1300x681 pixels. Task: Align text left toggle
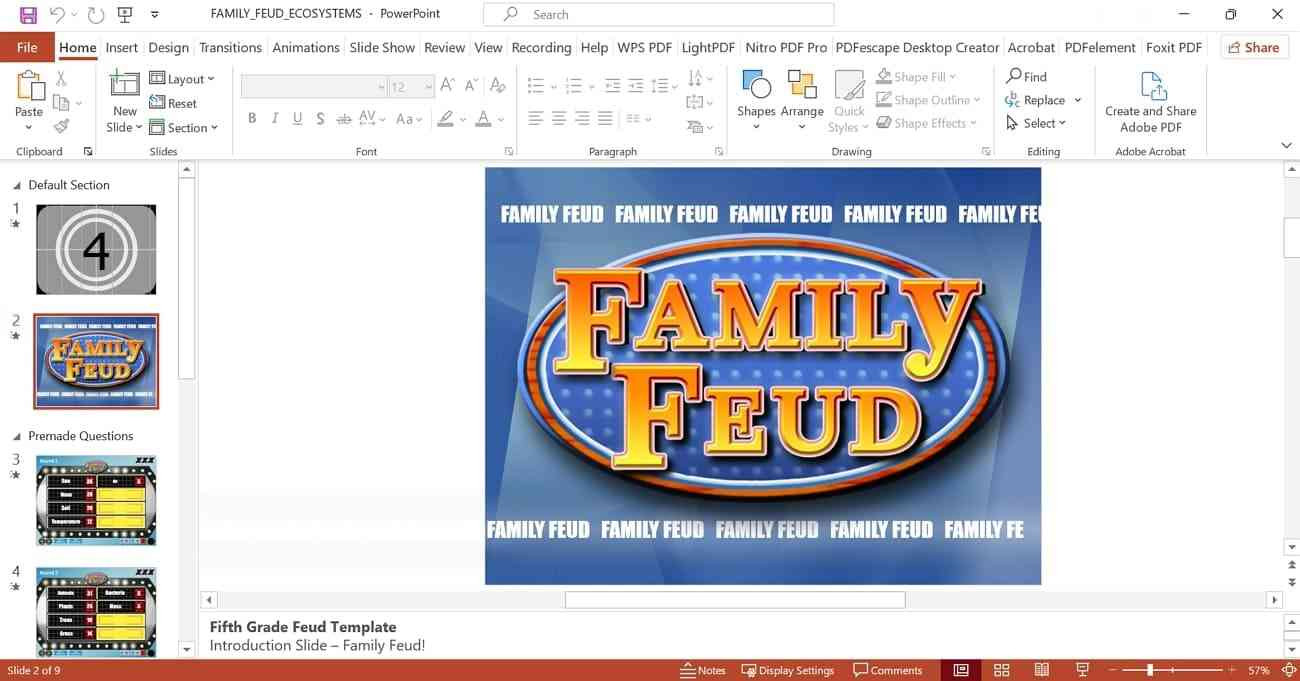tap(536, 118)
